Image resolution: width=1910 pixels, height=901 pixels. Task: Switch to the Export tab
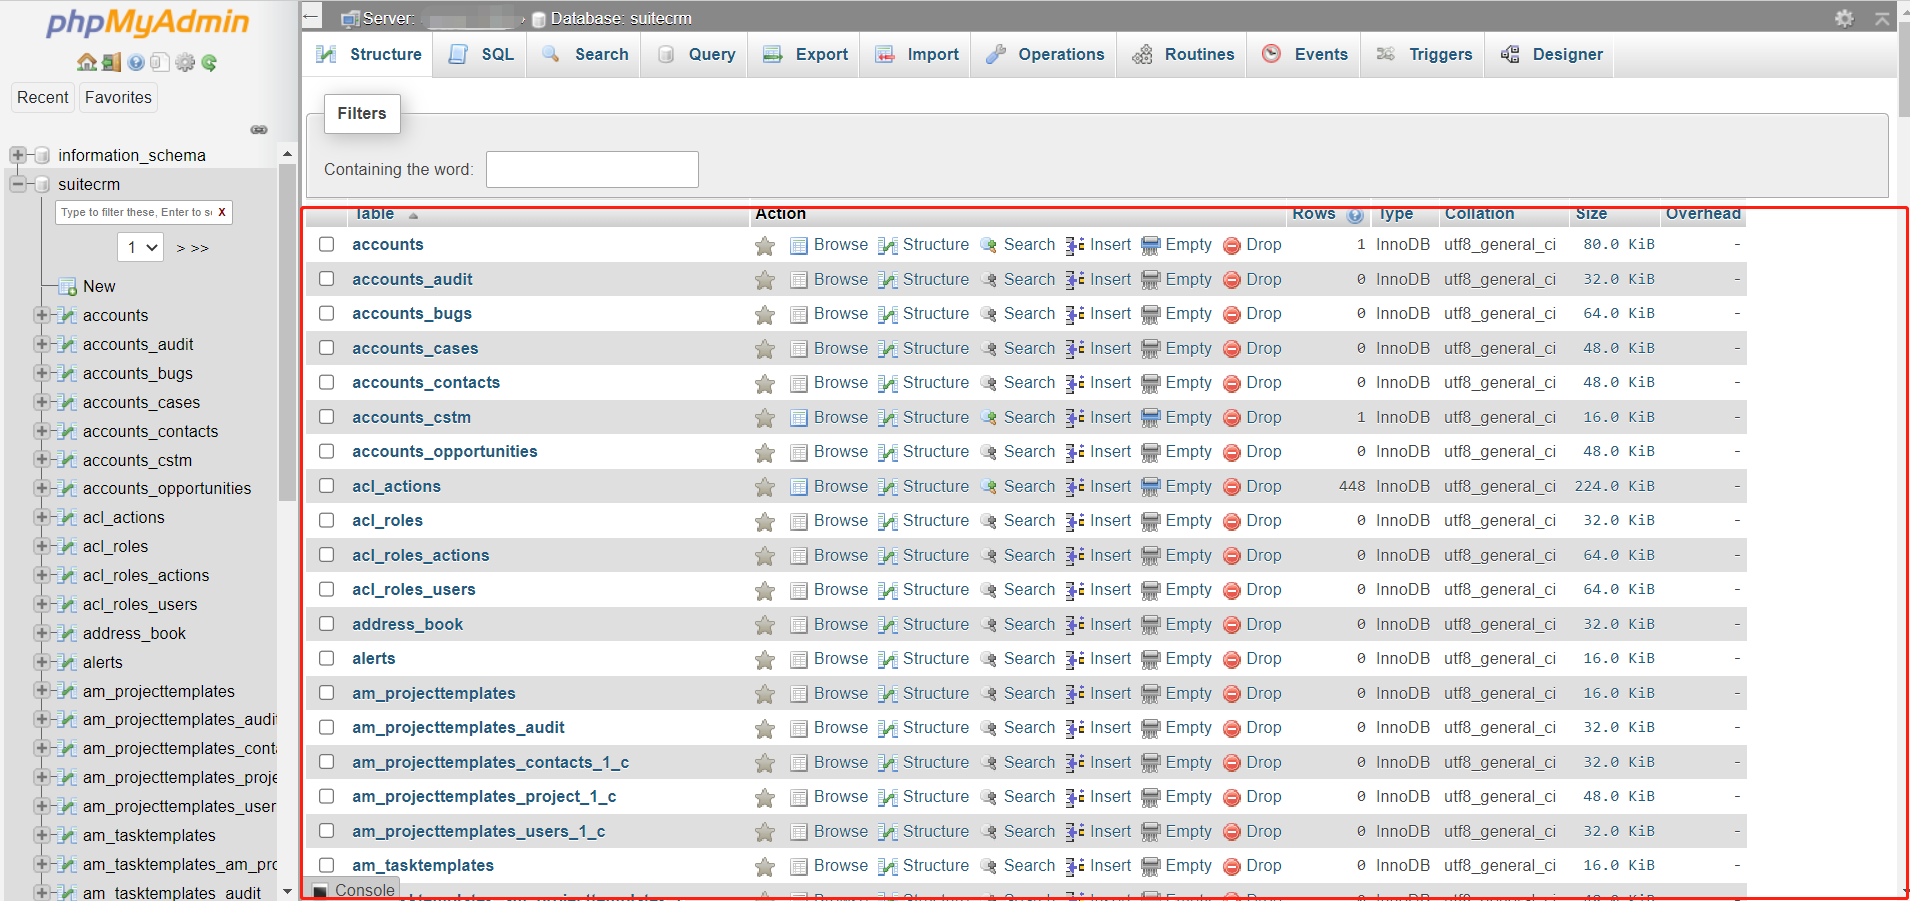pyautogui.click(x=805, y=55)
